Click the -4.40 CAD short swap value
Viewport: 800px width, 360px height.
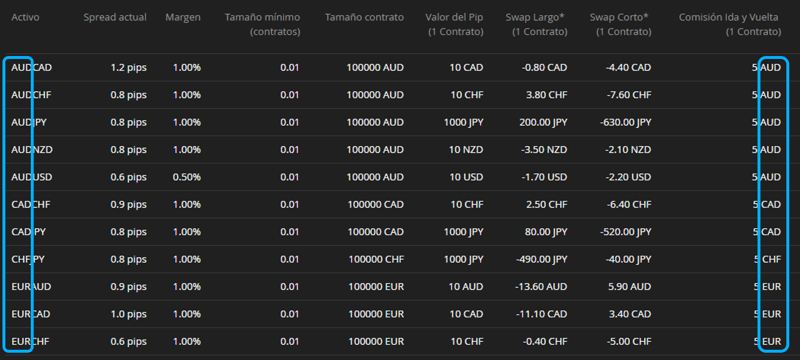(x=629, y=67)
